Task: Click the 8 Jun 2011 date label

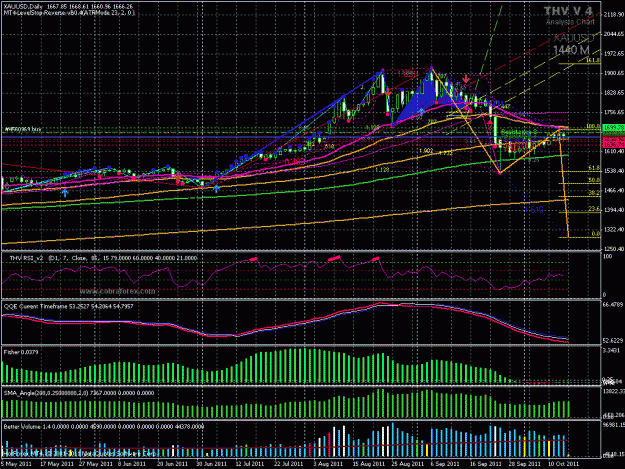Action: pos(132,464)
